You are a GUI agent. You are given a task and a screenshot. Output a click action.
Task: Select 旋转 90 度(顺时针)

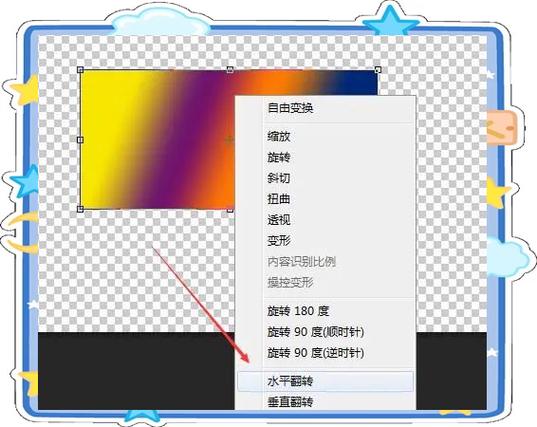pyautogui.click(x=325, y=332)
